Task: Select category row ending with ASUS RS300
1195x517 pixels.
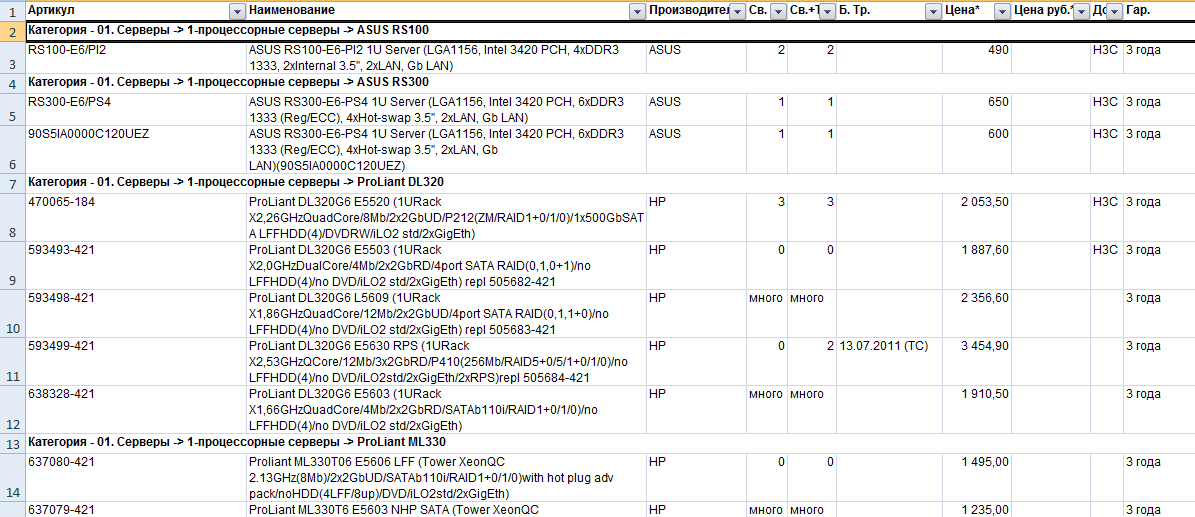Action: point(610,82)
